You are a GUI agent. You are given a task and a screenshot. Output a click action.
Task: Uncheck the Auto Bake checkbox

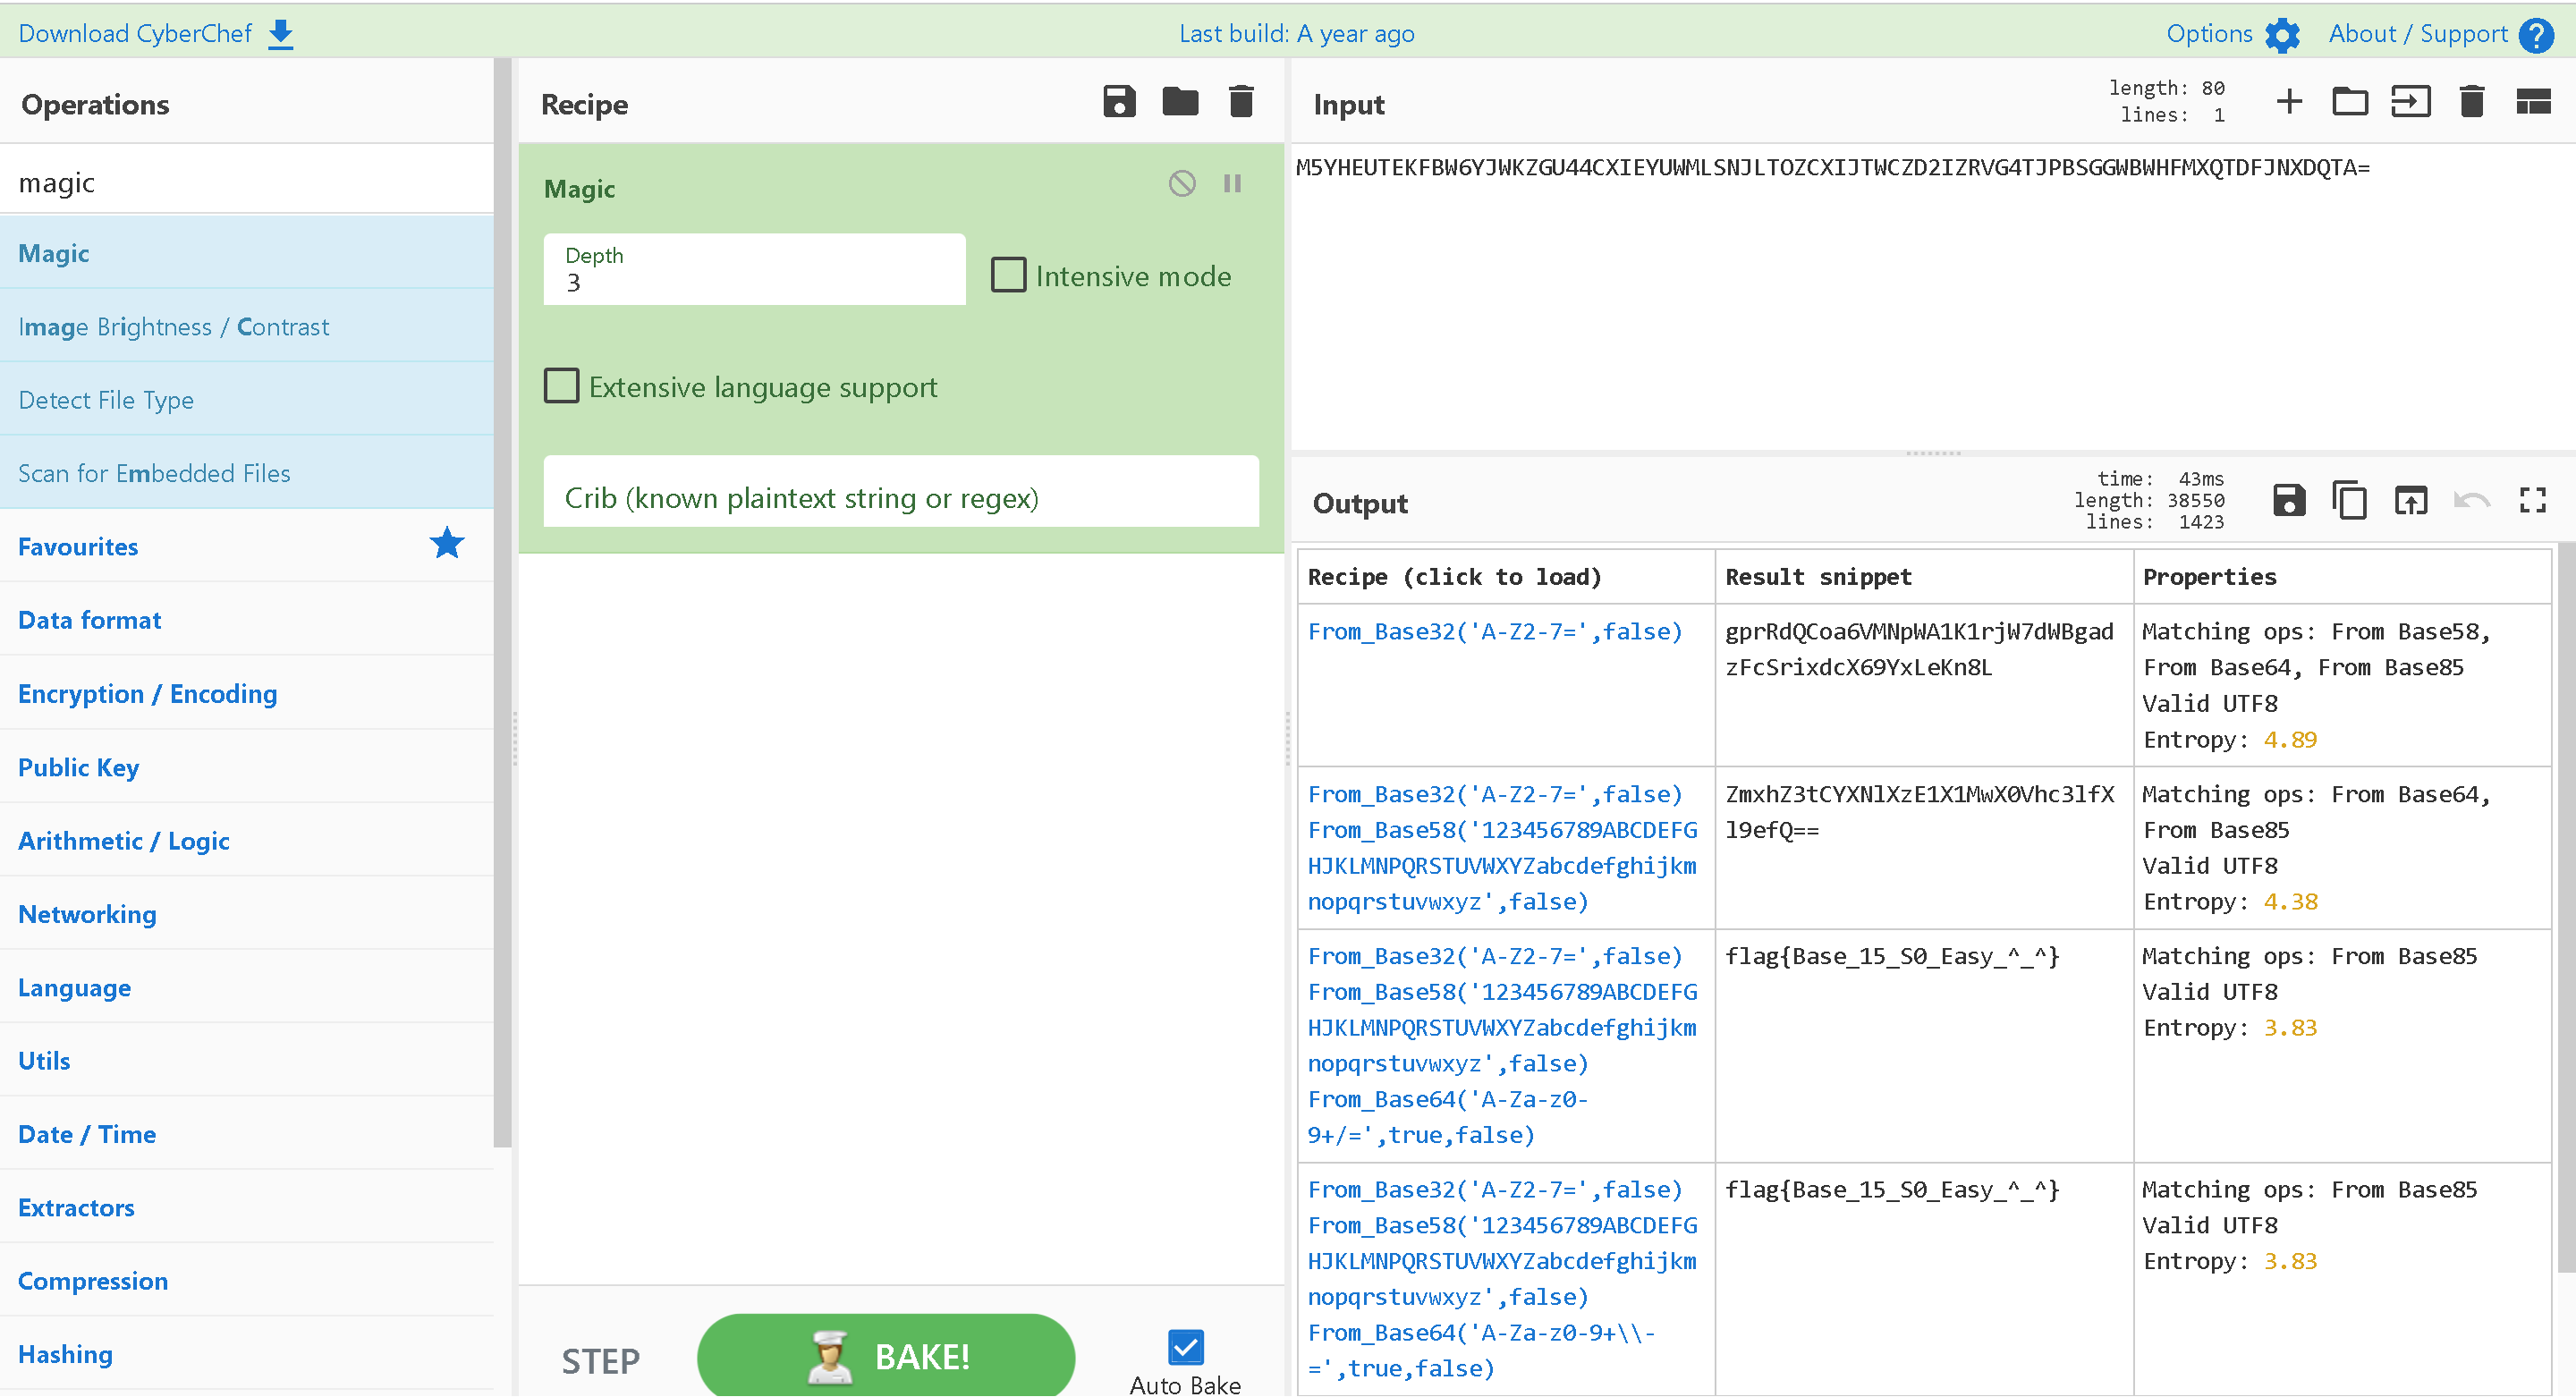(1185, 1347)
